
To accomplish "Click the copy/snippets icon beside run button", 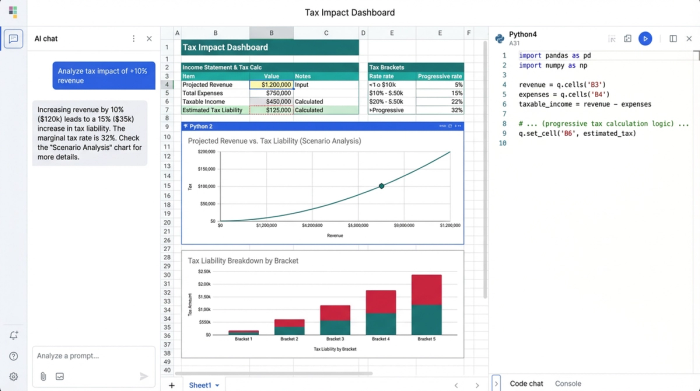I will [628, 39].
